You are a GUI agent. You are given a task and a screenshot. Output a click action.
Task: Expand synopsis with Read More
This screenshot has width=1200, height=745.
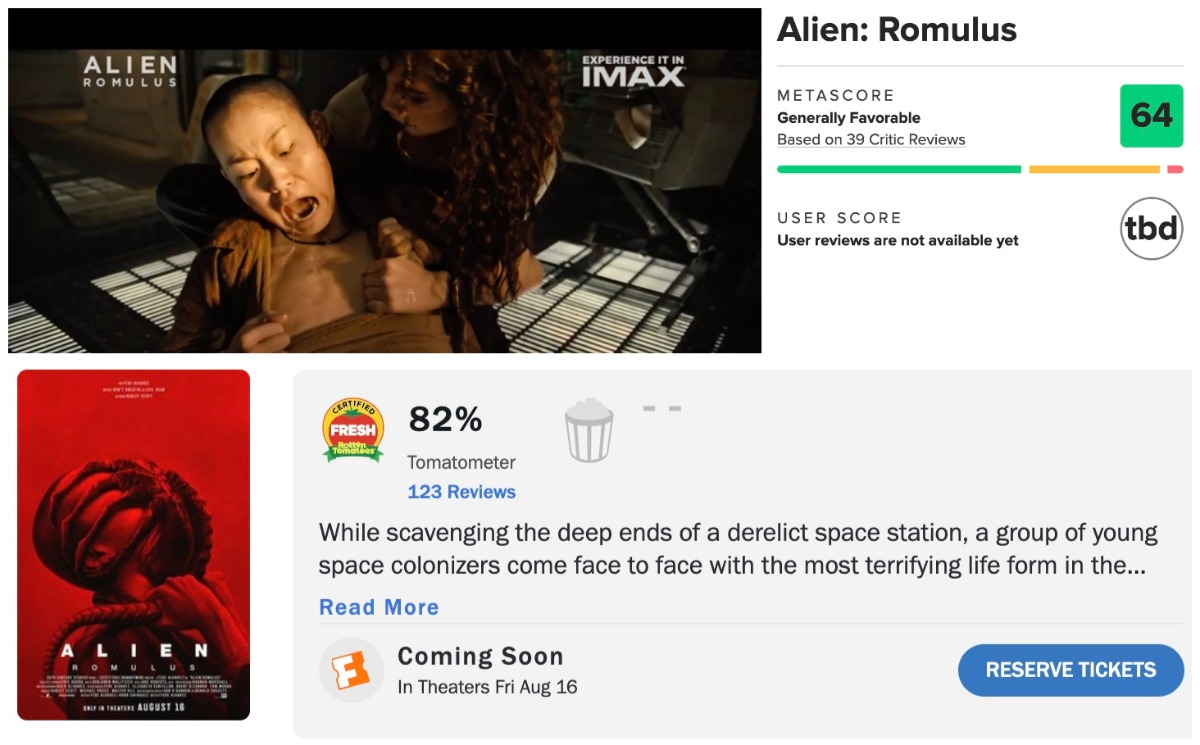[x=378, y=607]
